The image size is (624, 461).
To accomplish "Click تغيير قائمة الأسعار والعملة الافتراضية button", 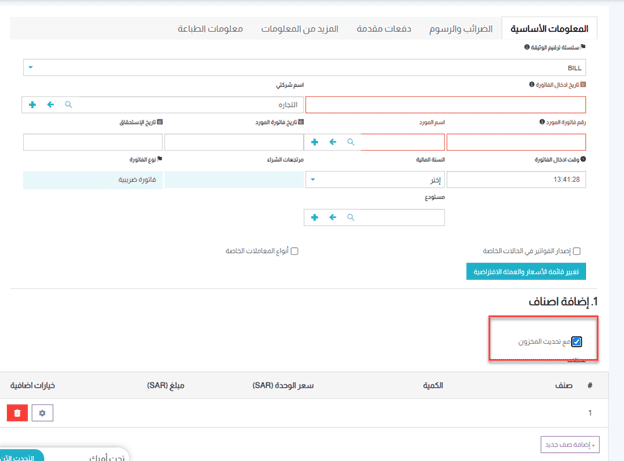I will [x=526, y=272].
